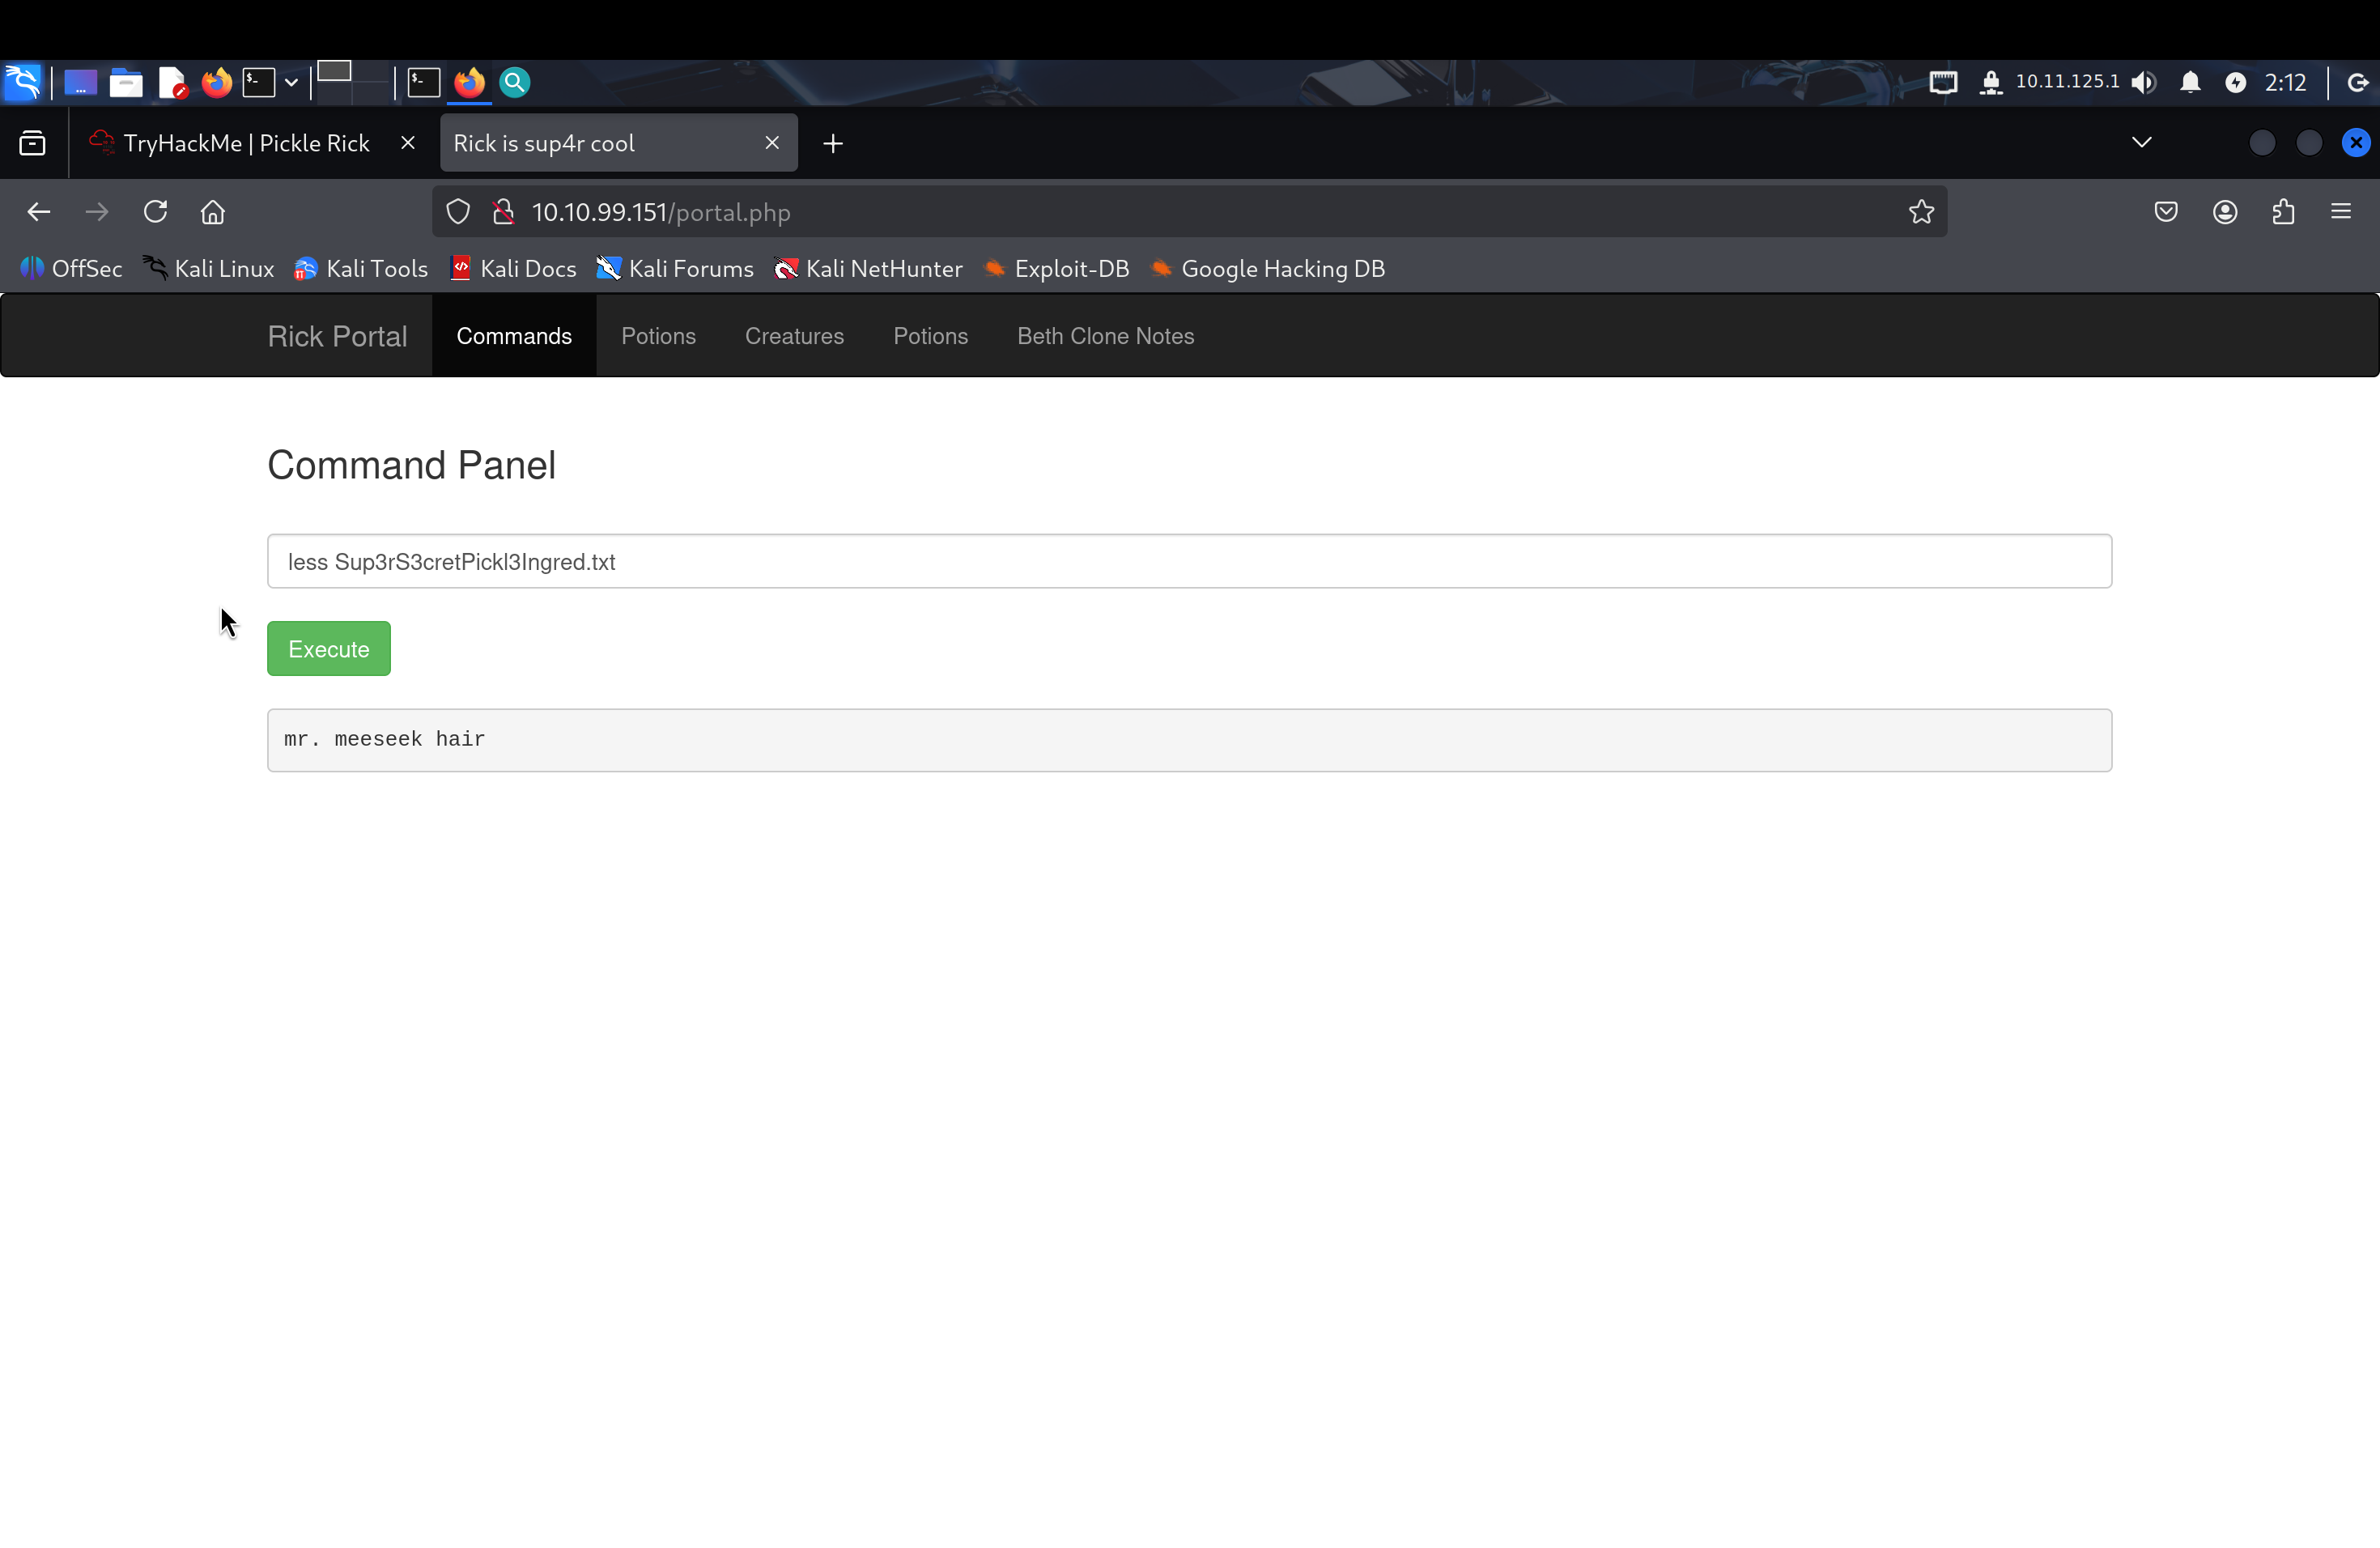Screen dimensions: 2380x1548
Task: Open the file manager taskbar icon
Action: coord(126,82)
